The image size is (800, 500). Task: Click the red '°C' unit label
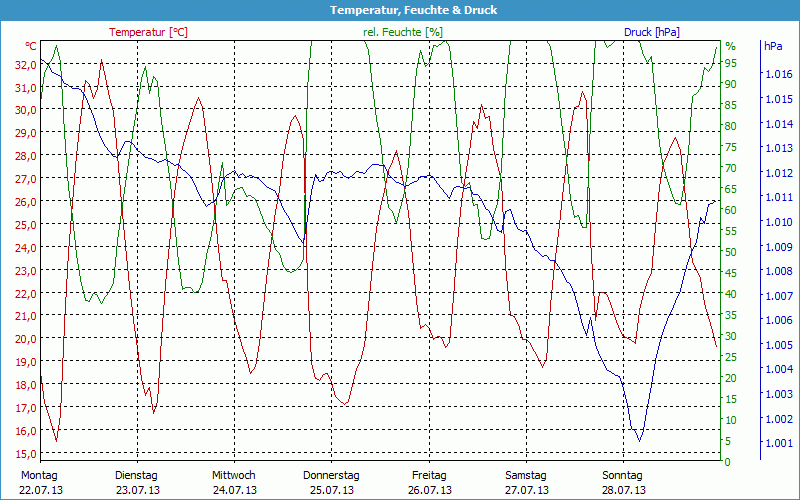click(x=31, y=46)
